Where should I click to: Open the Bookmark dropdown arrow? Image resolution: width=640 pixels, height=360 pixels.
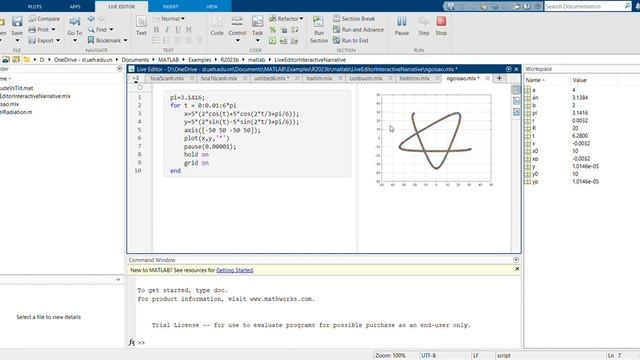[125, 40]
